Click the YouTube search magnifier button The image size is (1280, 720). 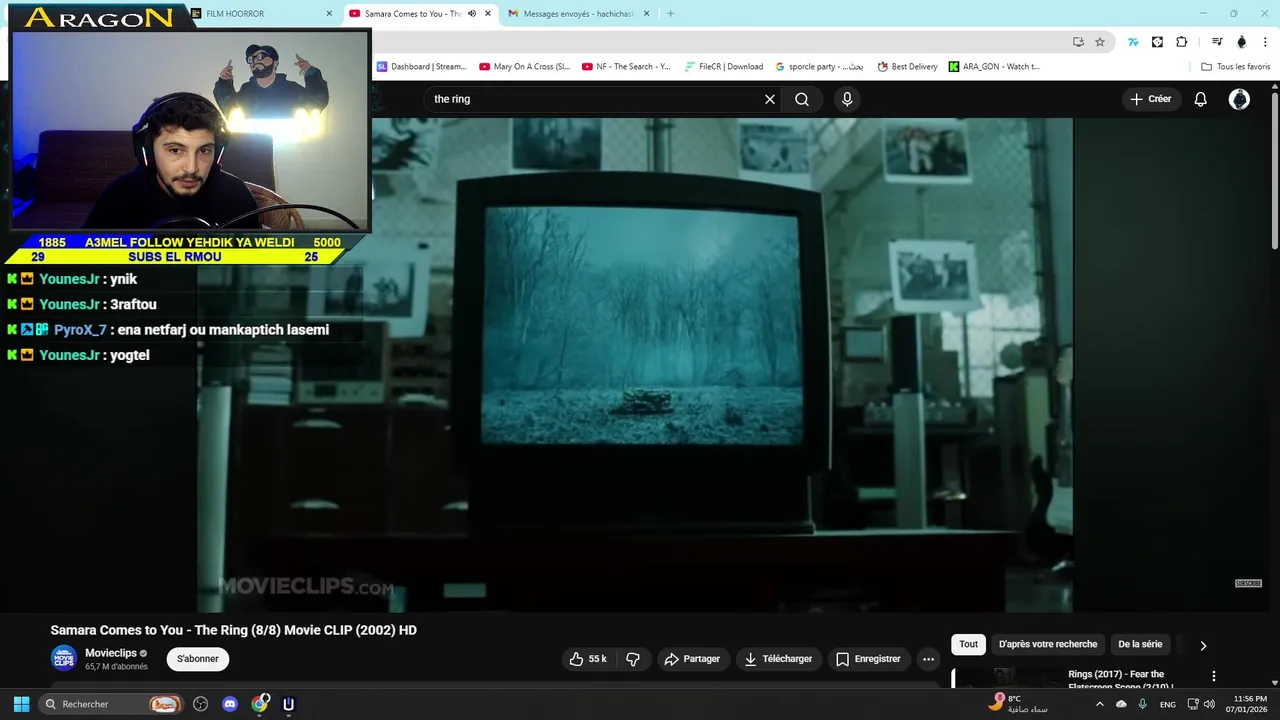click(802, 99)
